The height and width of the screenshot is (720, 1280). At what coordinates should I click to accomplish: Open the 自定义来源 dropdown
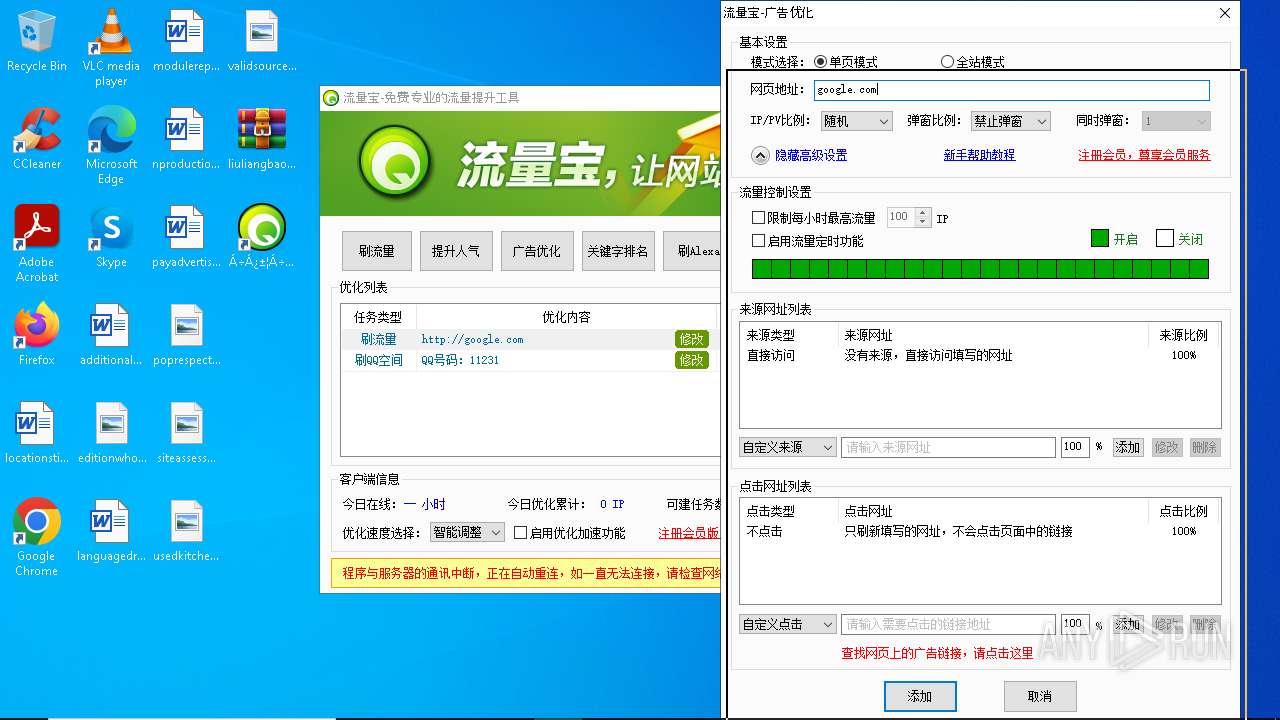(788, 447)
